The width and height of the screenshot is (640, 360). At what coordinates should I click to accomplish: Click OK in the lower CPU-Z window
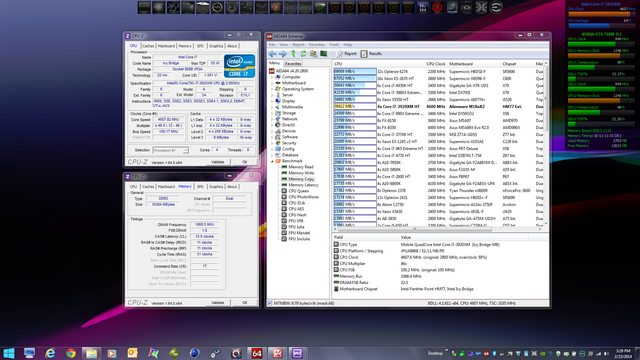pyautogui.click(x=244, y=303)
